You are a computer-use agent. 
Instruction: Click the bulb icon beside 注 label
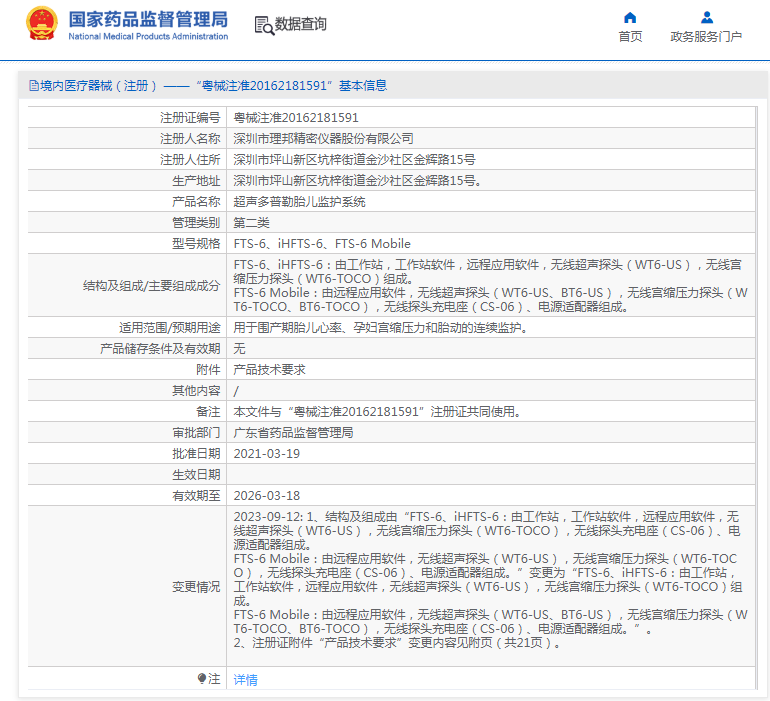[x=203, y=679]
